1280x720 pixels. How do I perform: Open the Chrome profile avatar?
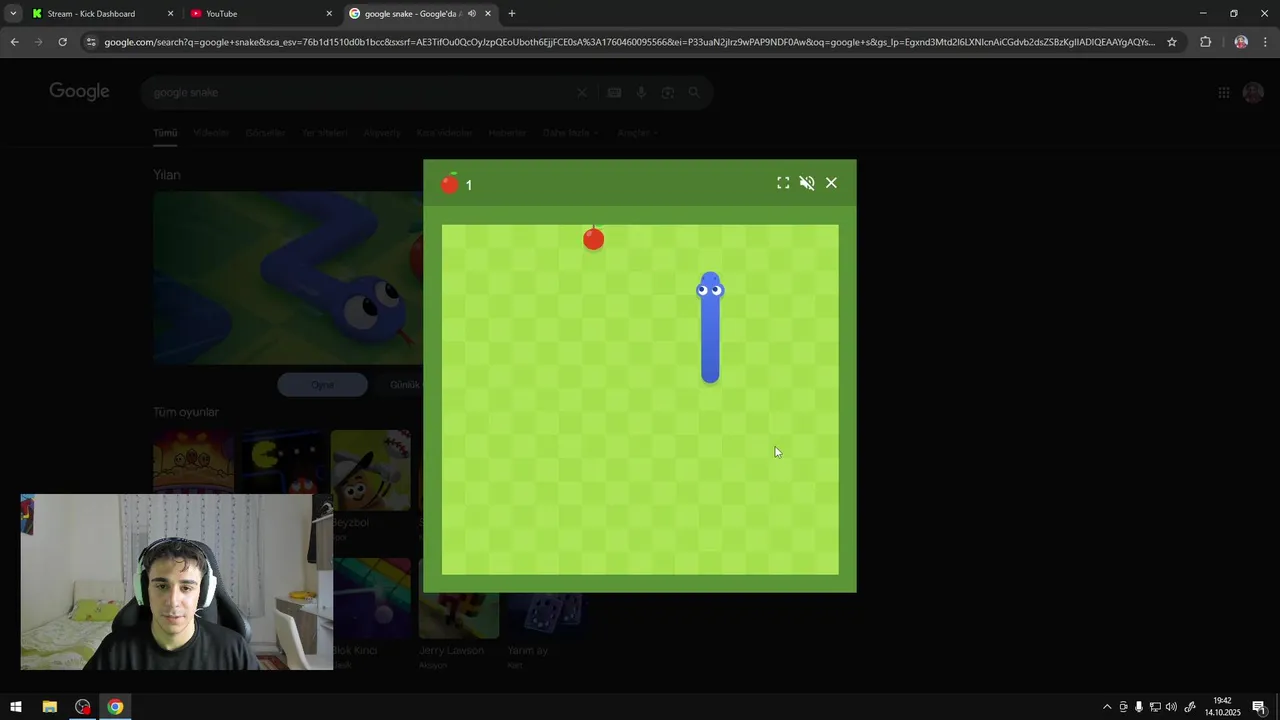[1241, 42]
